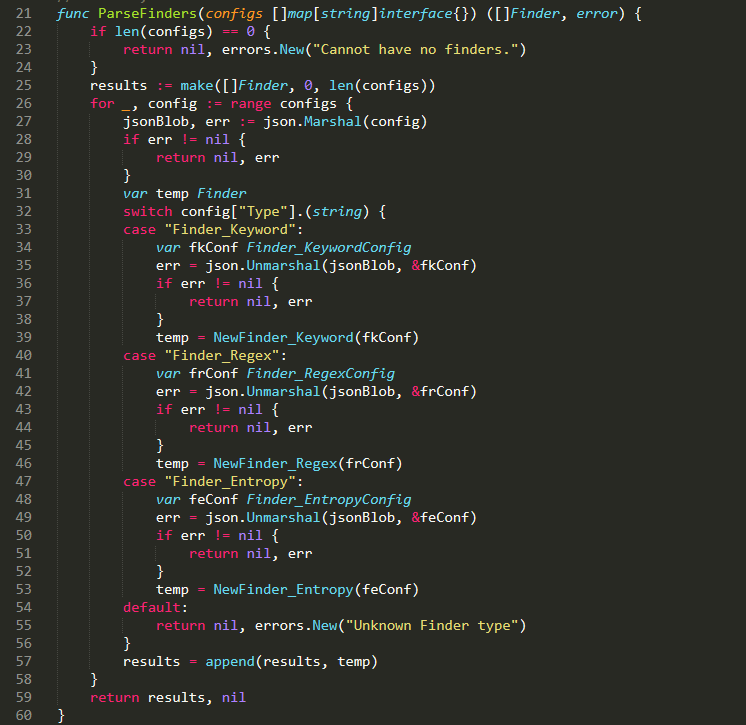Click line number 57 in the gutter
The height and width of the screenshot is (725, 746).
[x=23, y=662]
